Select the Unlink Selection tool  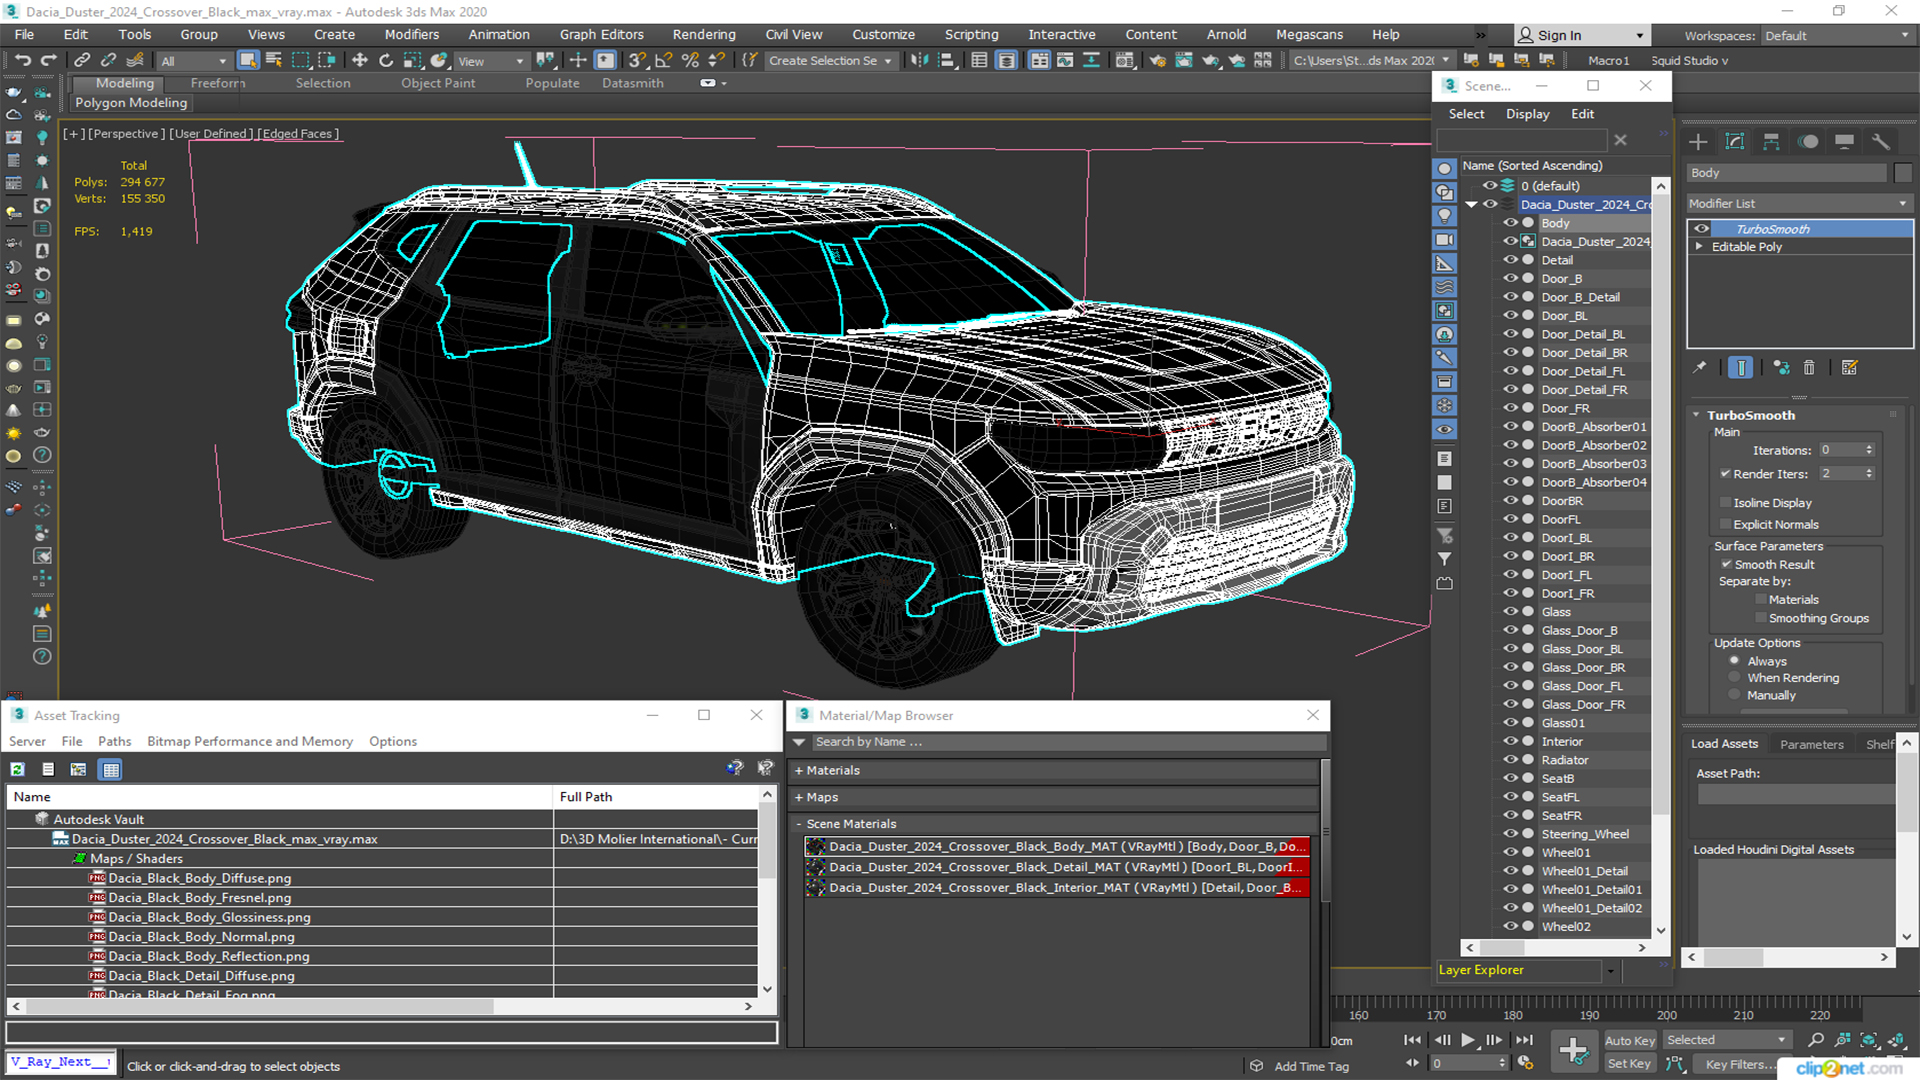(x=108, y=60)
